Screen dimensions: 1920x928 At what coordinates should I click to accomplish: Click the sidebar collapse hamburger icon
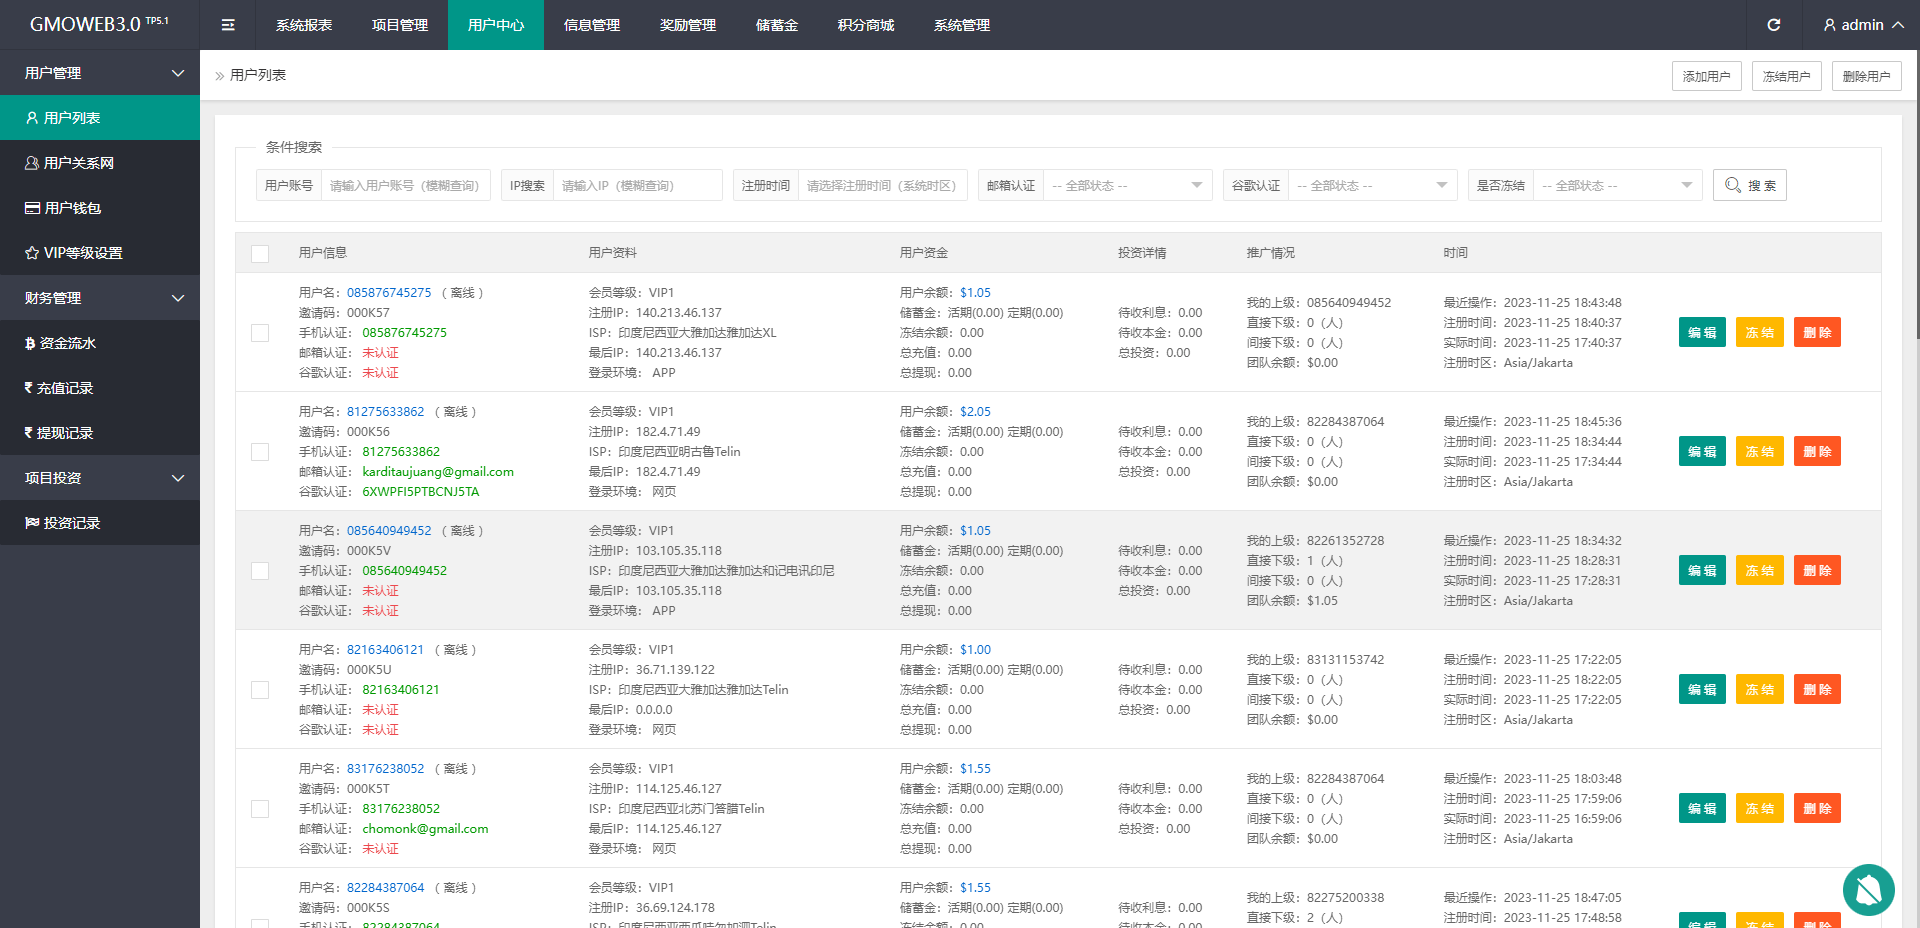[x=228, y=25]
